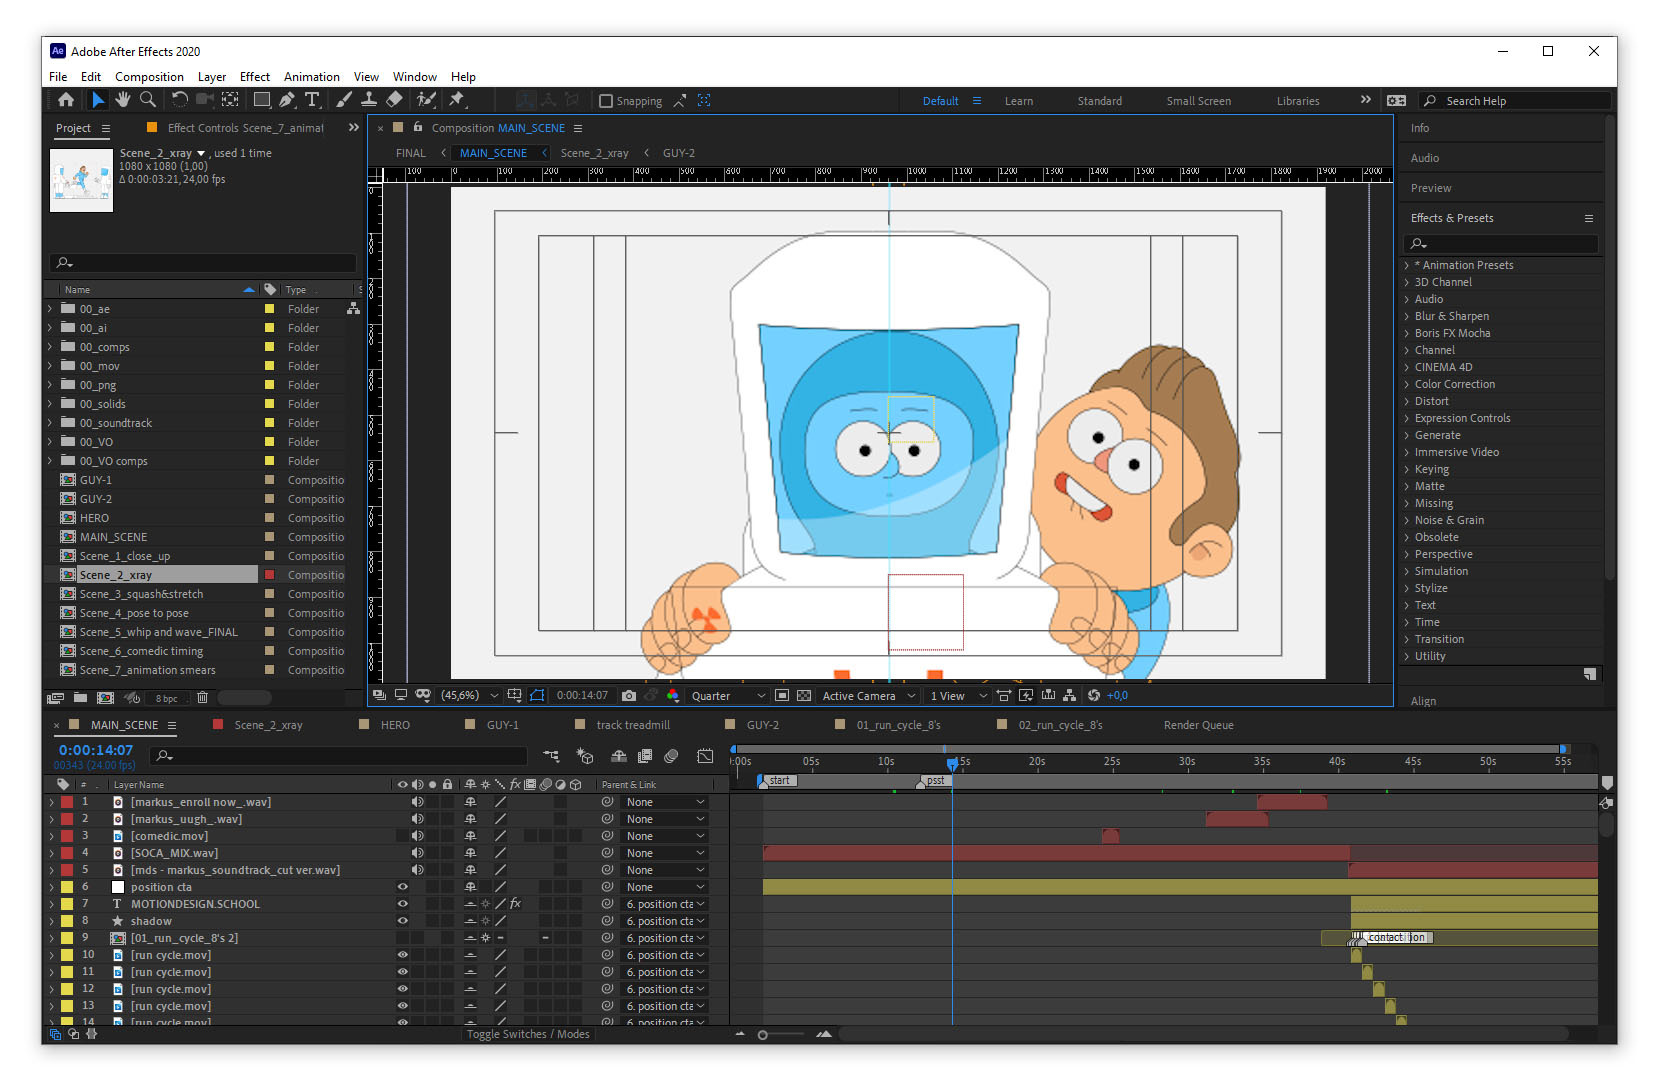Activate the Type tool

pos(313,99)
